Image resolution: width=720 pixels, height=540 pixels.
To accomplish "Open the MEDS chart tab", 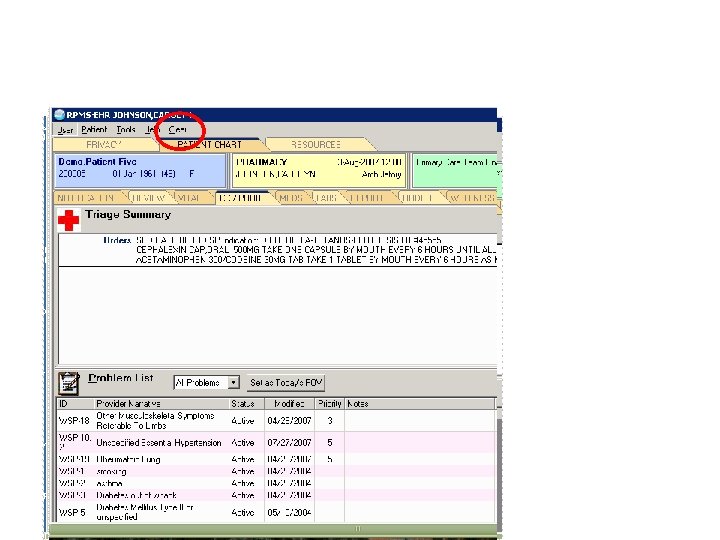I will tap(292, 198).
